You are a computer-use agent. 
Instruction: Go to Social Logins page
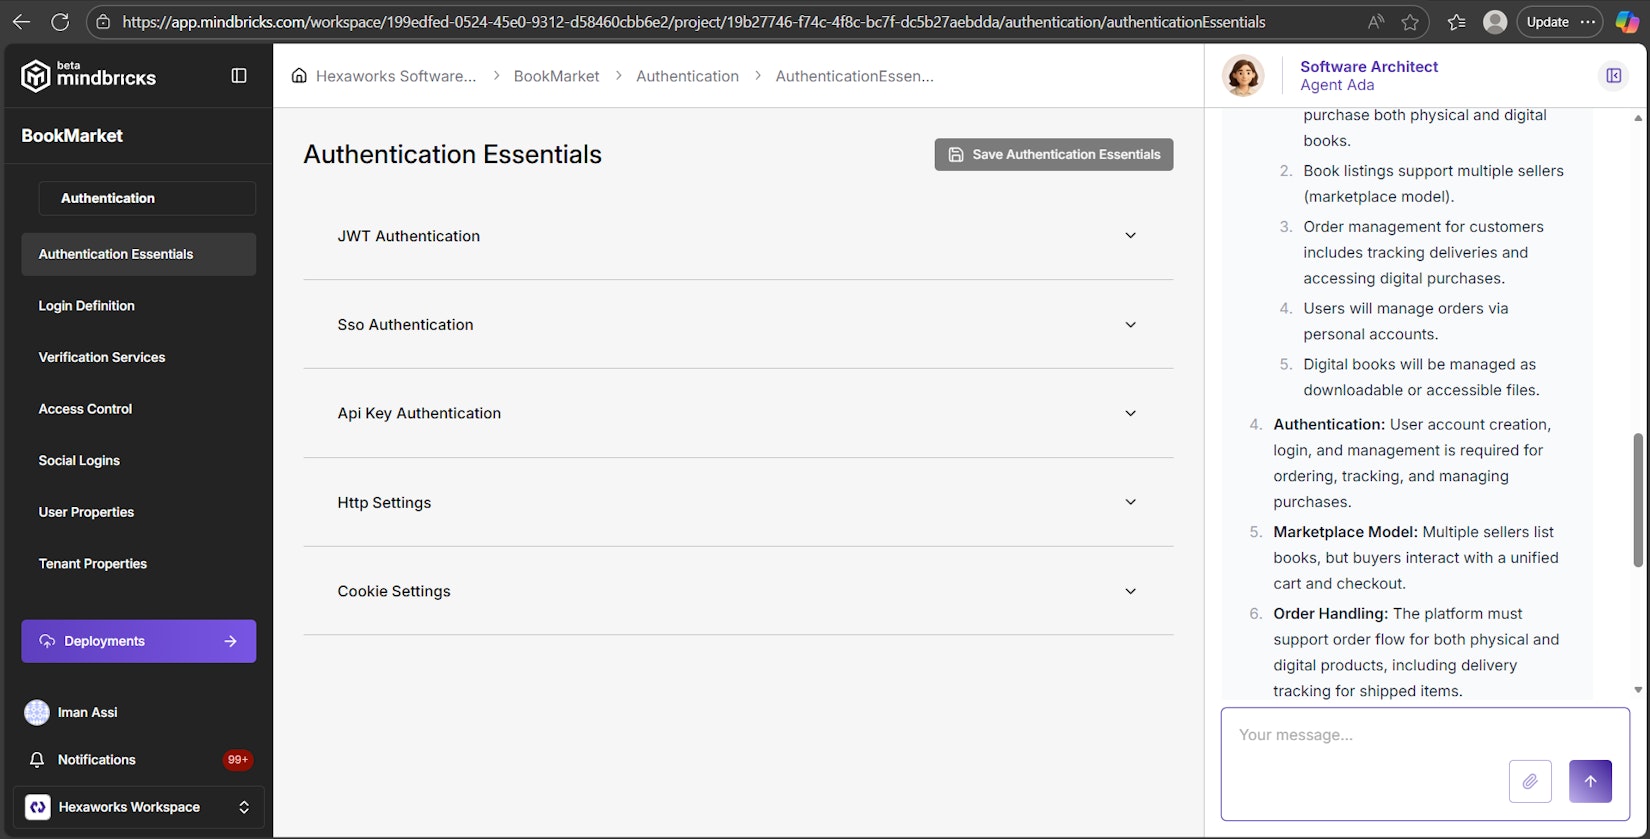[79, 460]
